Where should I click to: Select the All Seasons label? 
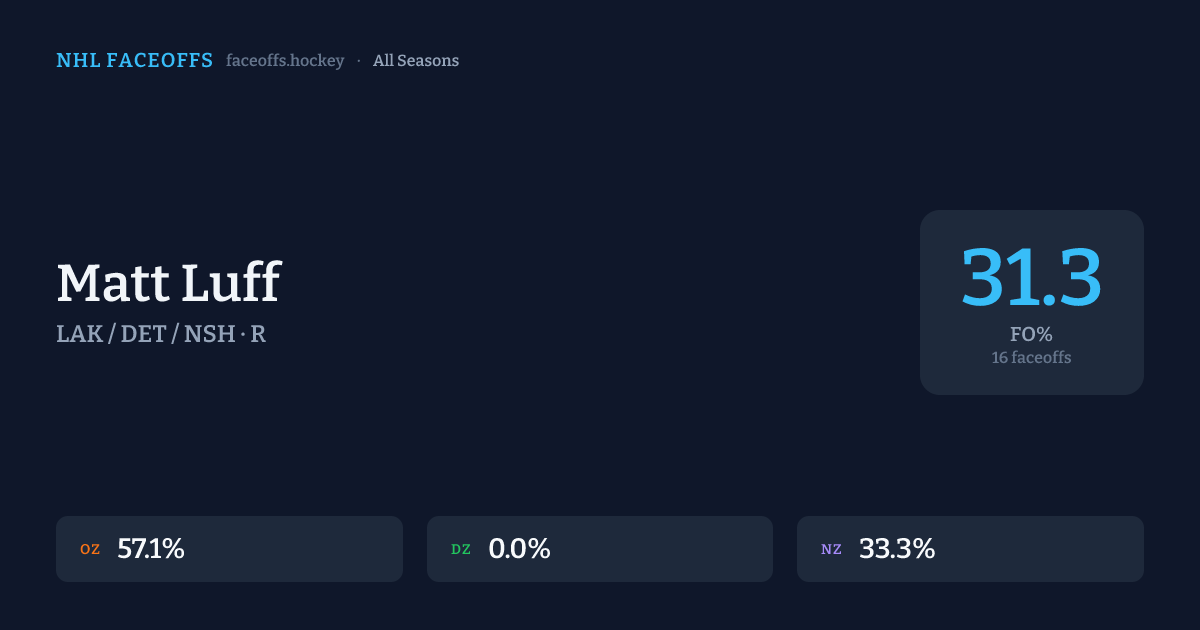[x=416, y=61]
